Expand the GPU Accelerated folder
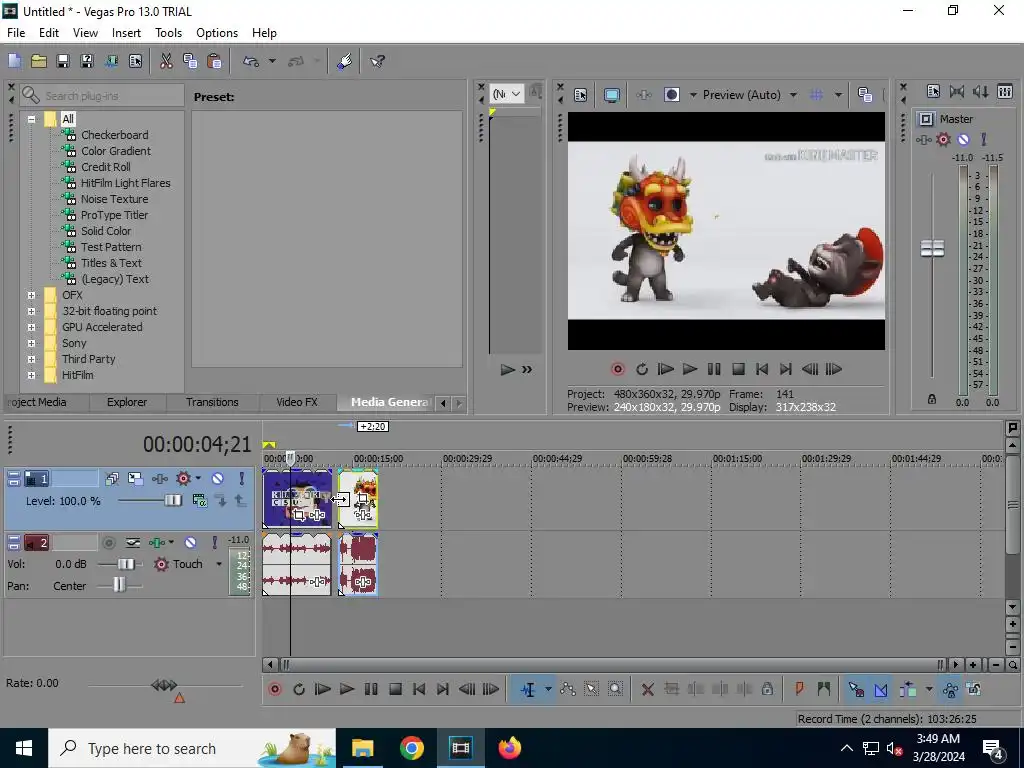1024x768 pixels. (31, 327)
